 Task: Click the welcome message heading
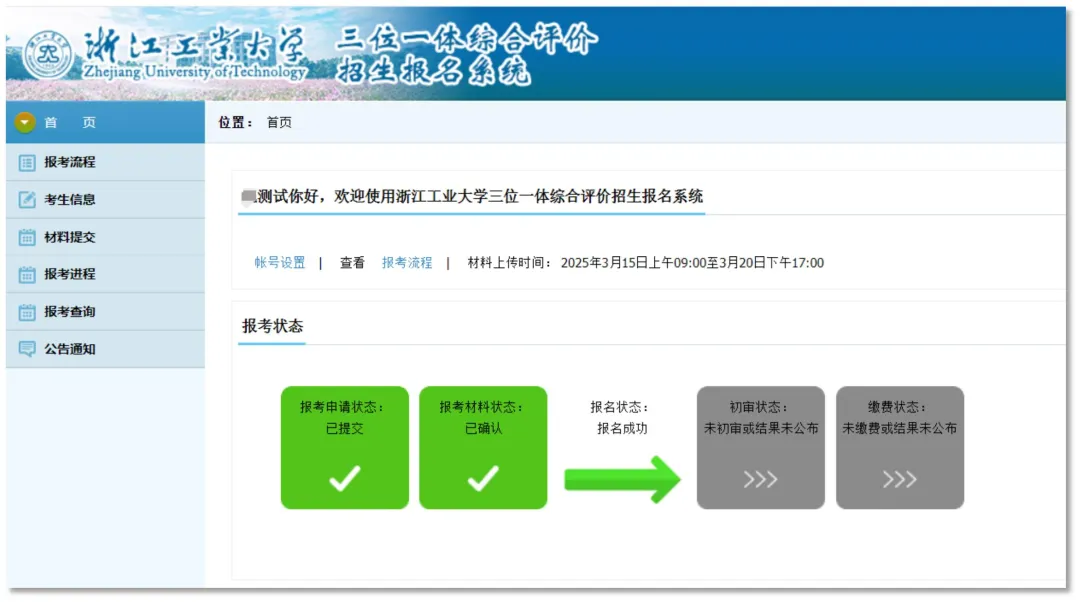(x=472, y=196)
